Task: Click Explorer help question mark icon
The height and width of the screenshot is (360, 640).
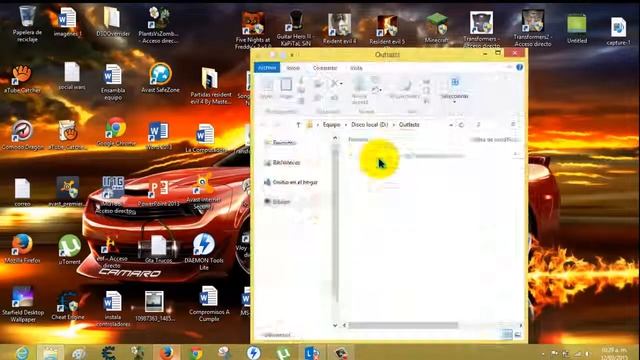Action: [x=519, y=67]
